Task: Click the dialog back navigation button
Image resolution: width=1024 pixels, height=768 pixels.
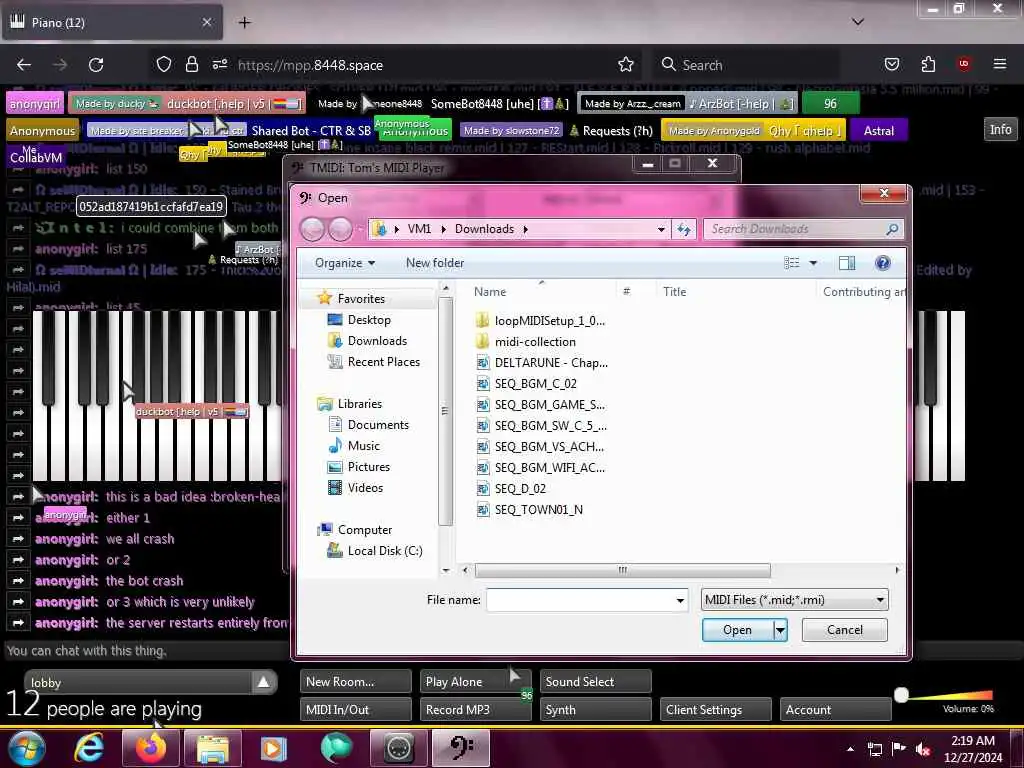Action: (x=312, y=229)
